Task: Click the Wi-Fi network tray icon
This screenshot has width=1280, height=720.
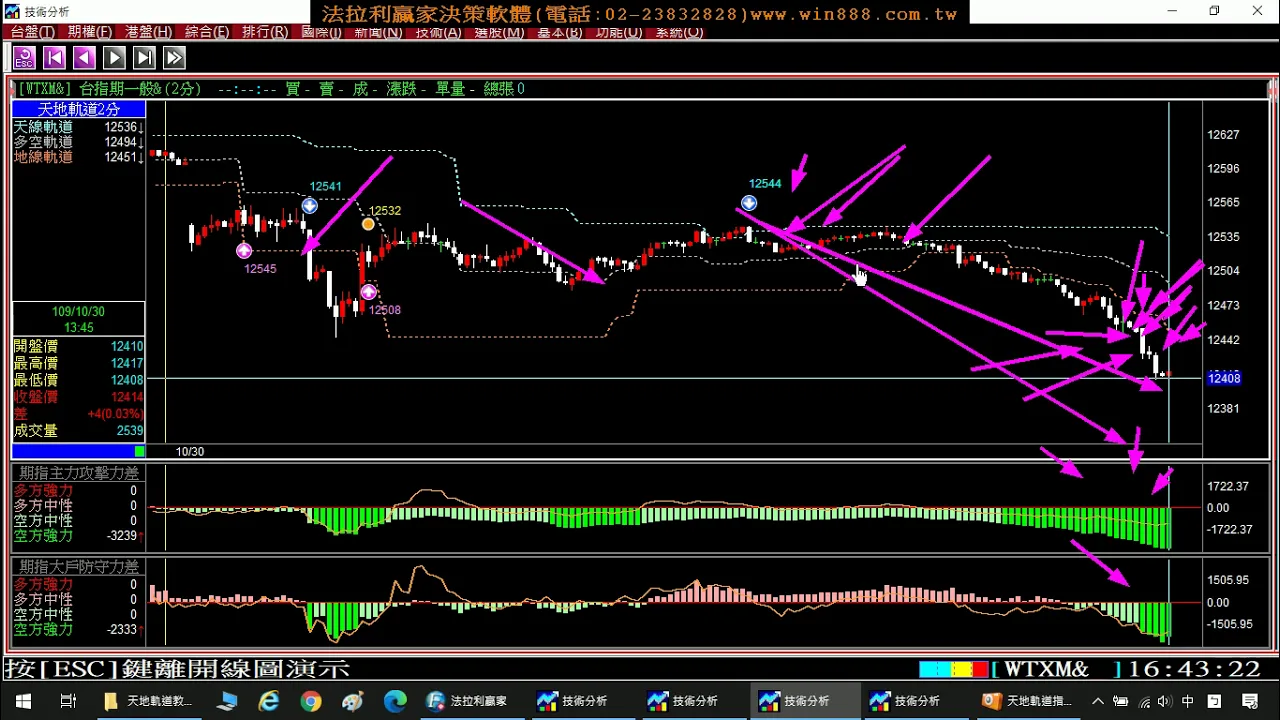Action: [1145, 701]
